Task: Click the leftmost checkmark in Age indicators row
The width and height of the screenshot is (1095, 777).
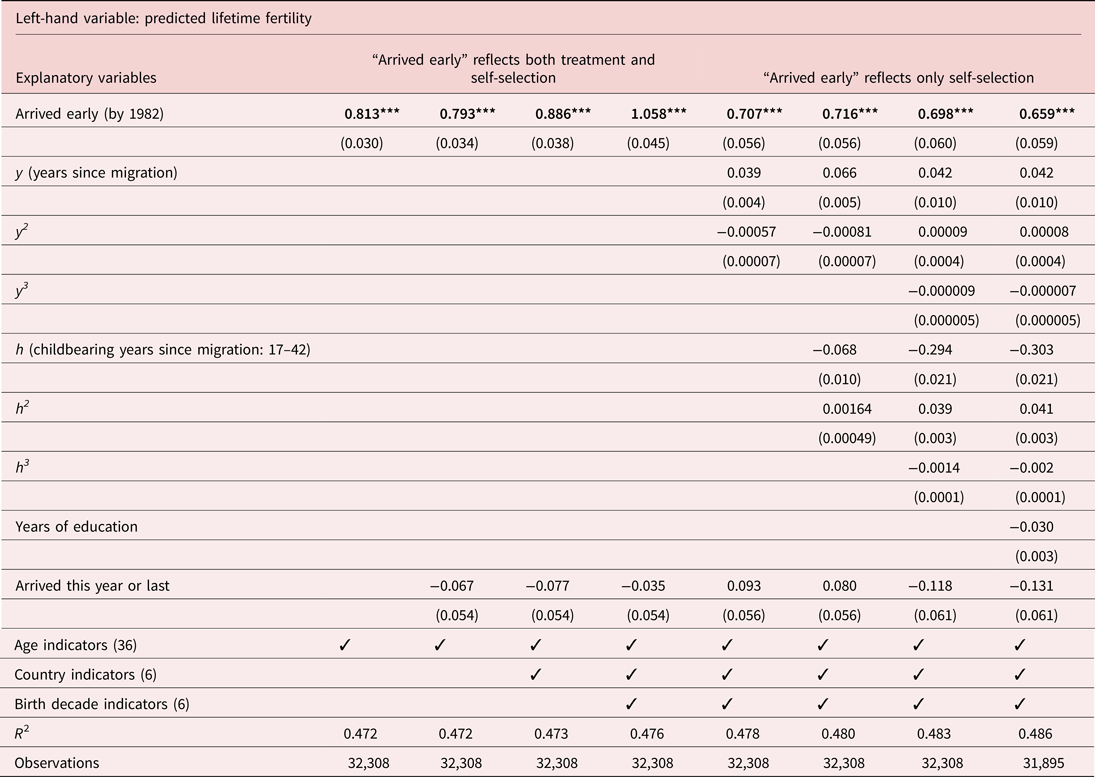Action: (344, 645)
